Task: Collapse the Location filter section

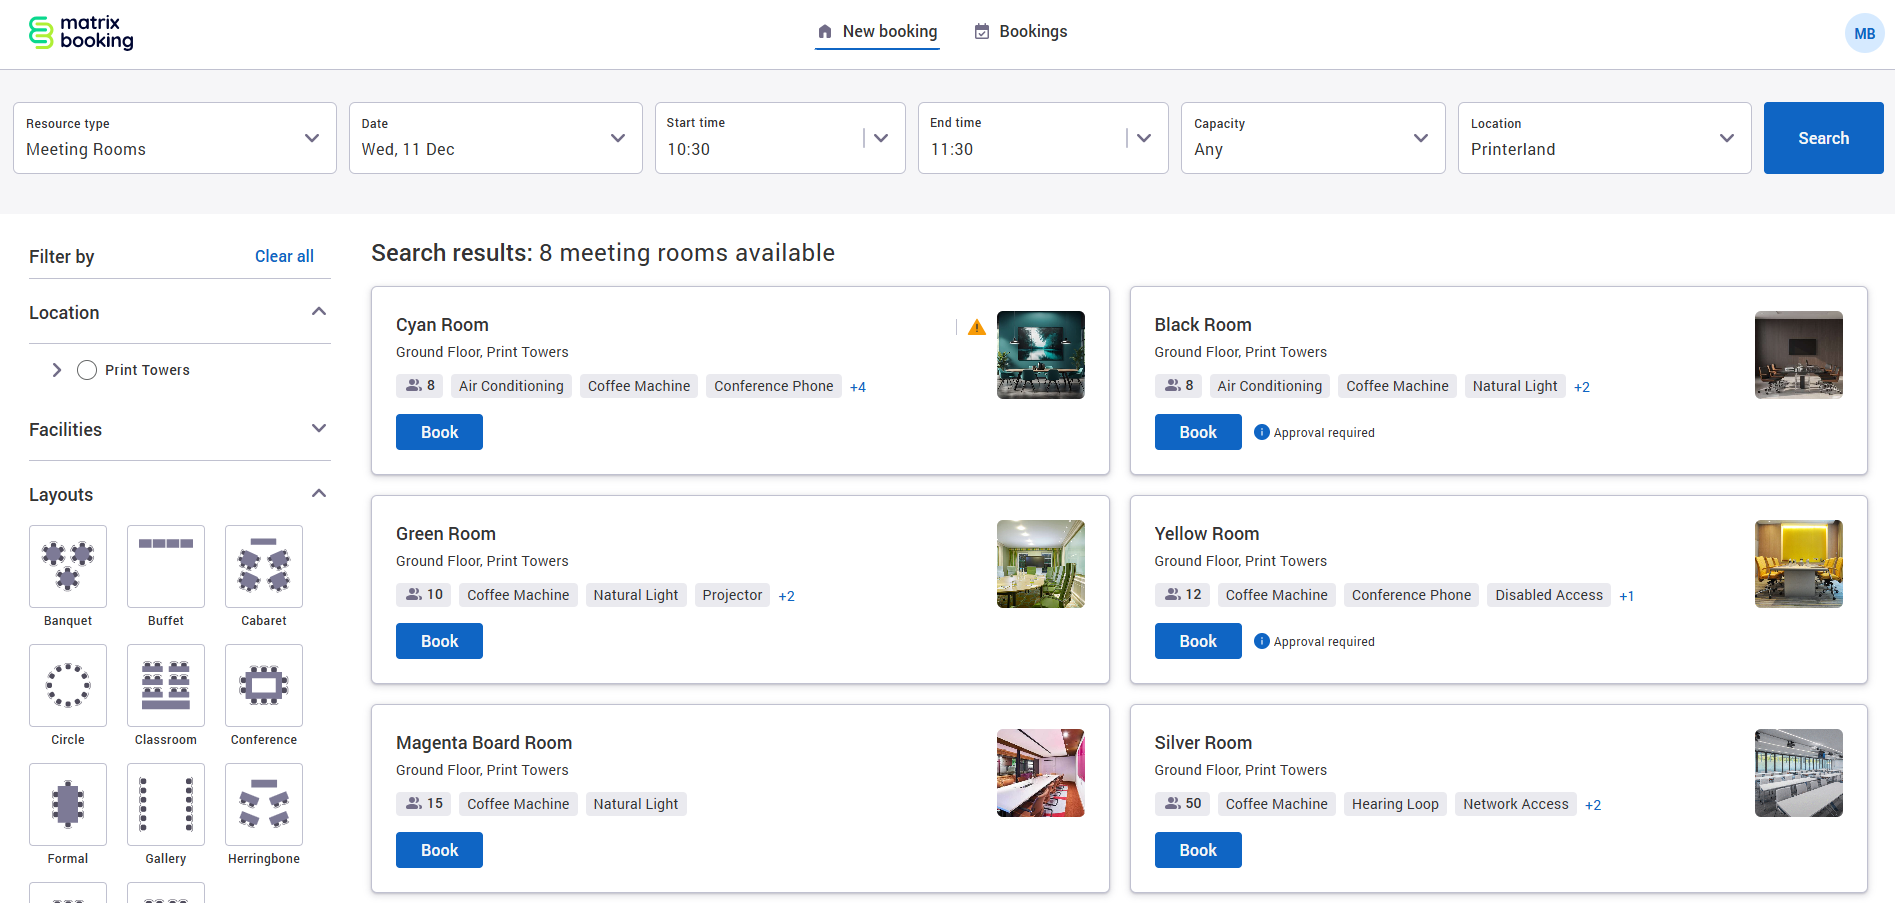Action: point(319,312)
